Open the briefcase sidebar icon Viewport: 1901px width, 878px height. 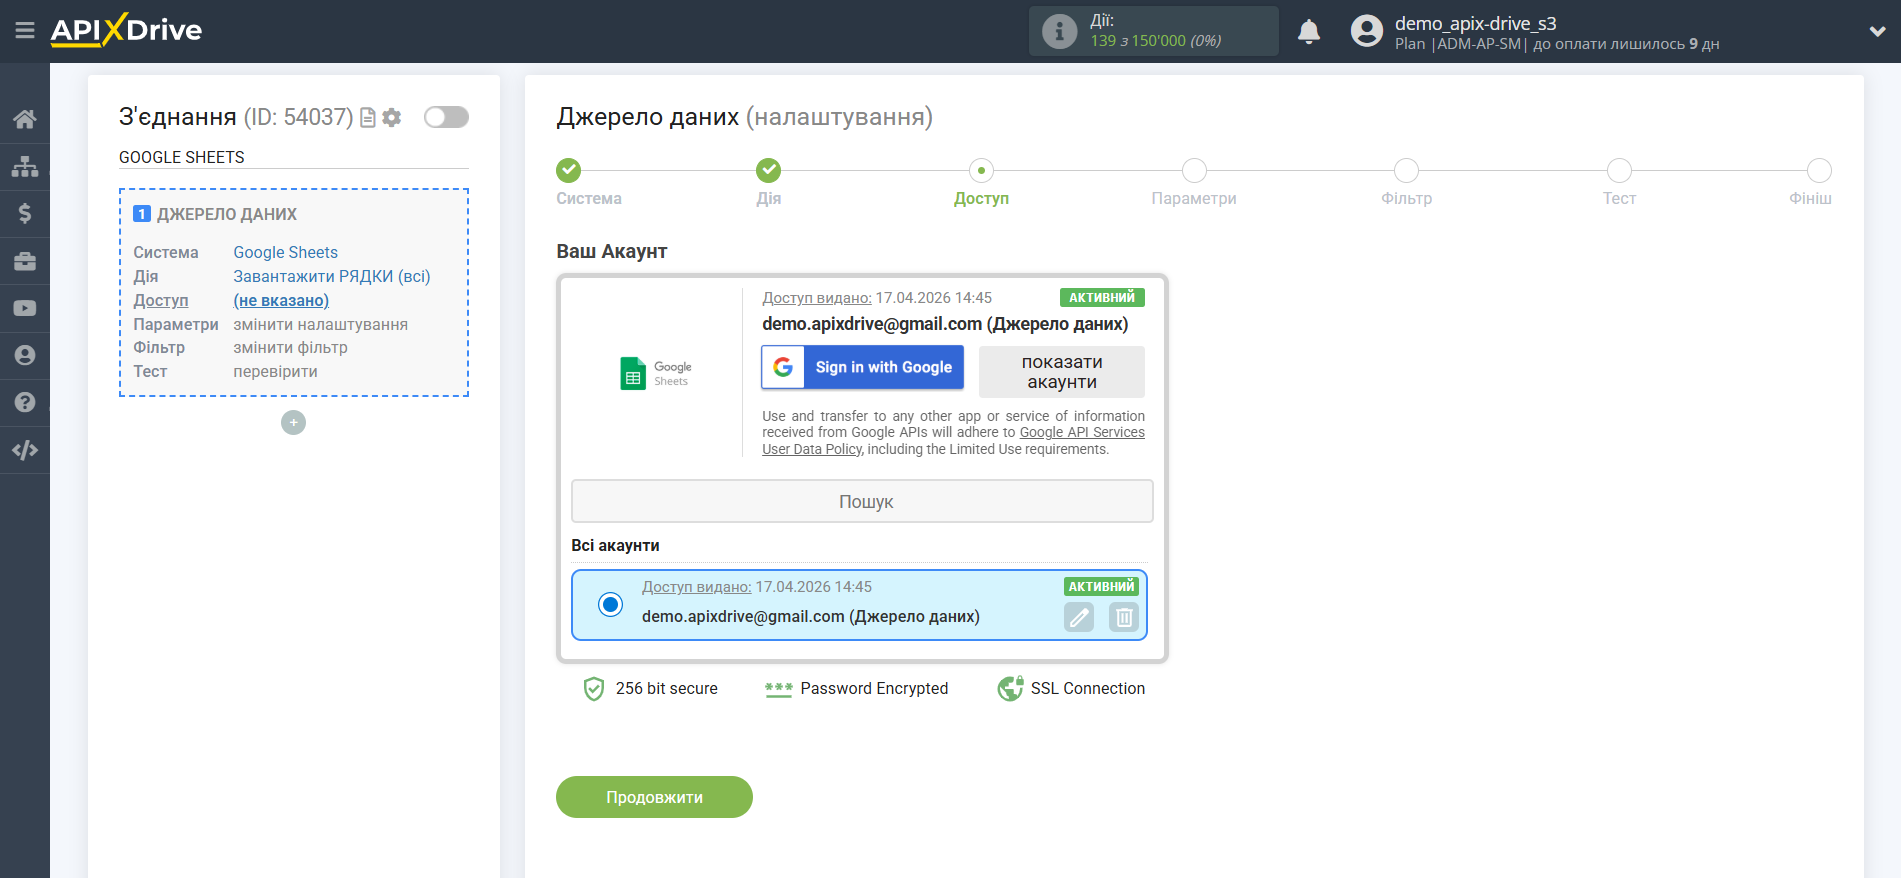click(25, 261)
